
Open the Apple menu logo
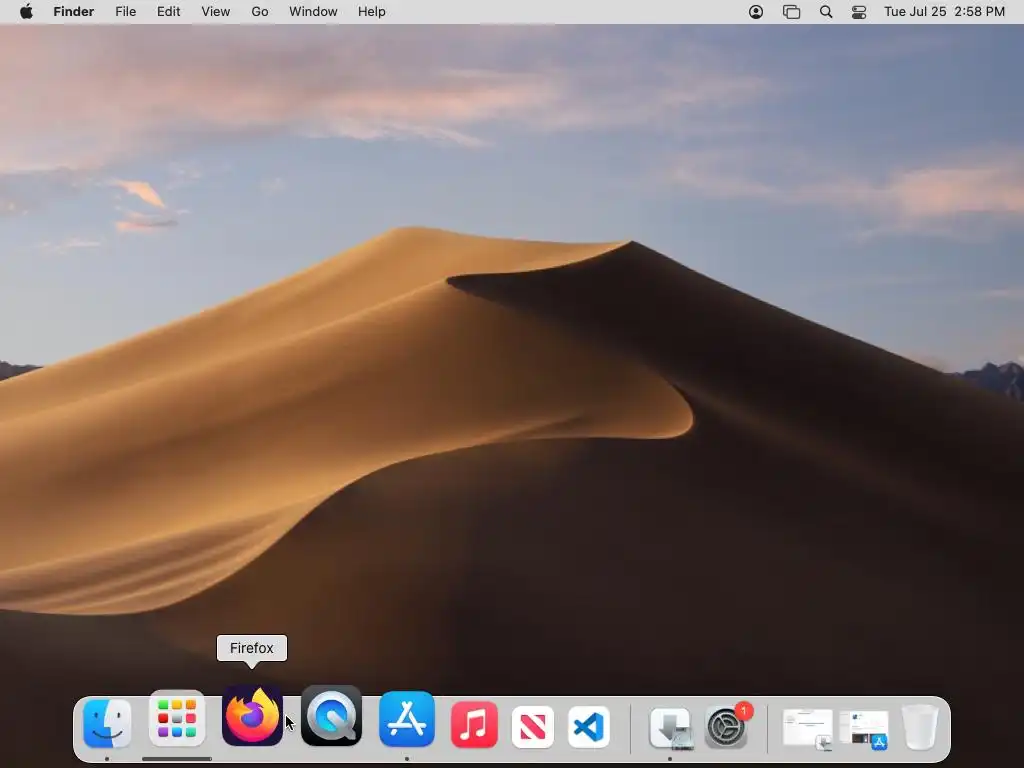(26, 12)
